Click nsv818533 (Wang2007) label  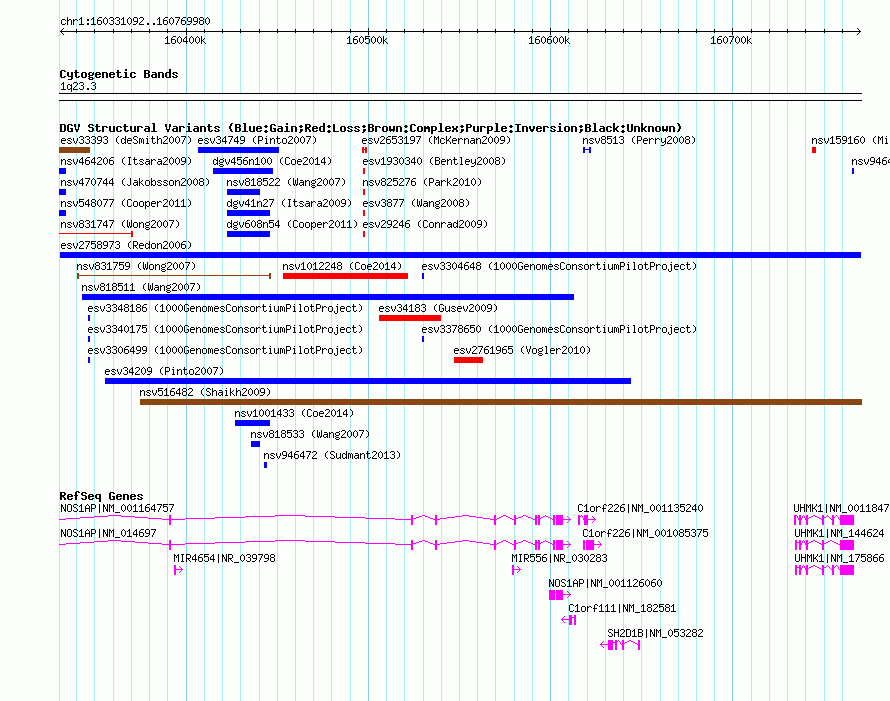310,434
